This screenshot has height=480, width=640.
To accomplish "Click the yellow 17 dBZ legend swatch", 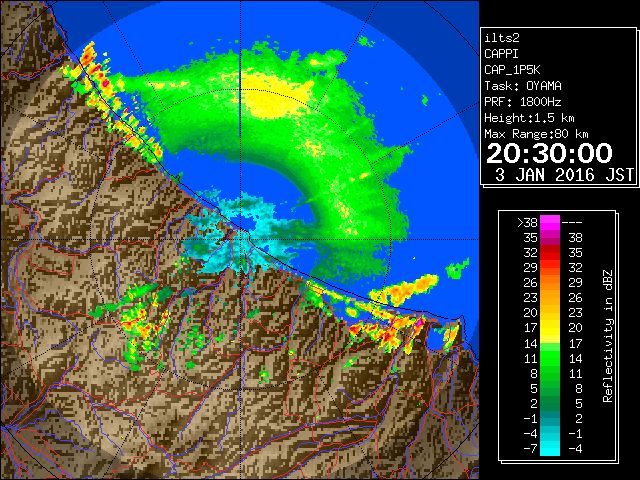I will point(550,328).
